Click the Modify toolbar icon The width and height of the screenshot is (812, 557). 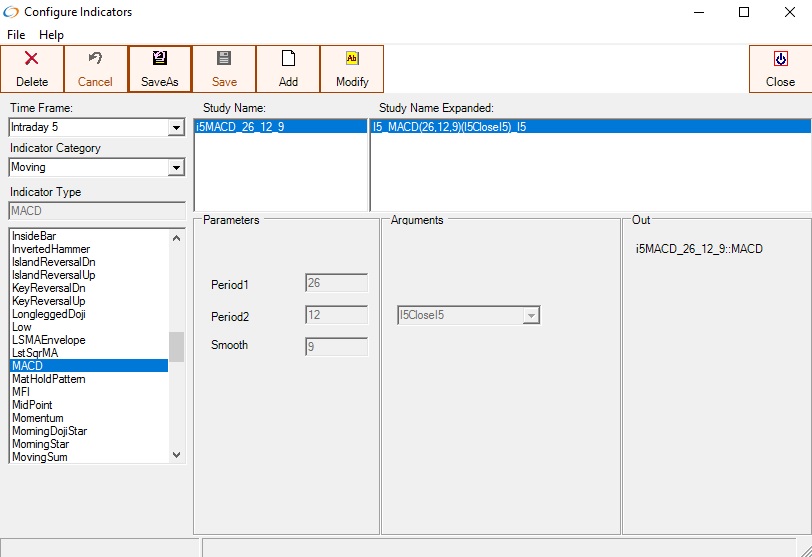(x=352, y=59)
